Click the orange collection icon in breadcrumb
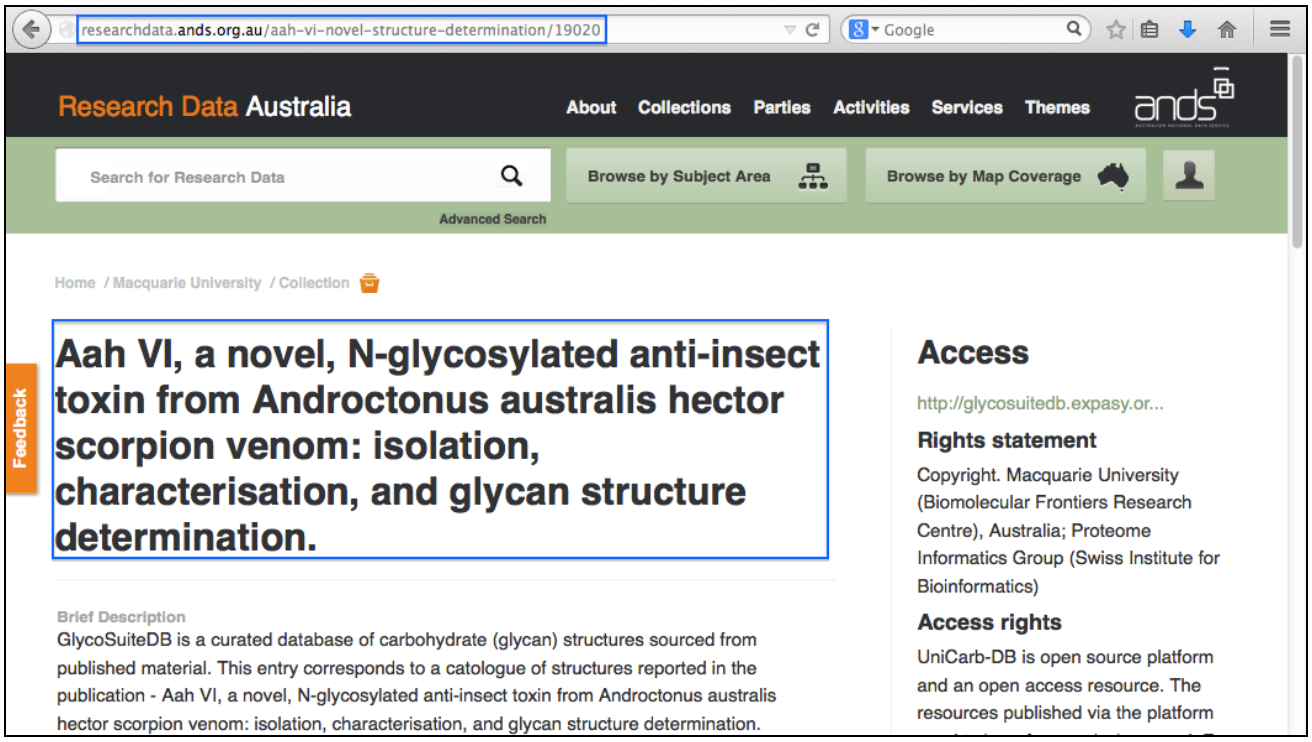 tap(369, 283)
